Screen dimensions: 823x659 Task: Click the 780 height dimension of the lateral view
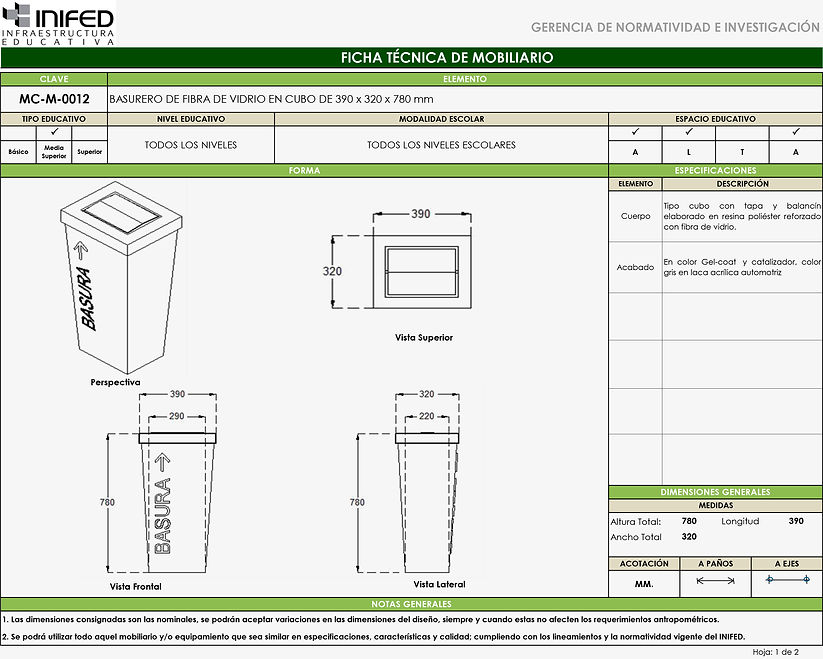coord(357,502)
